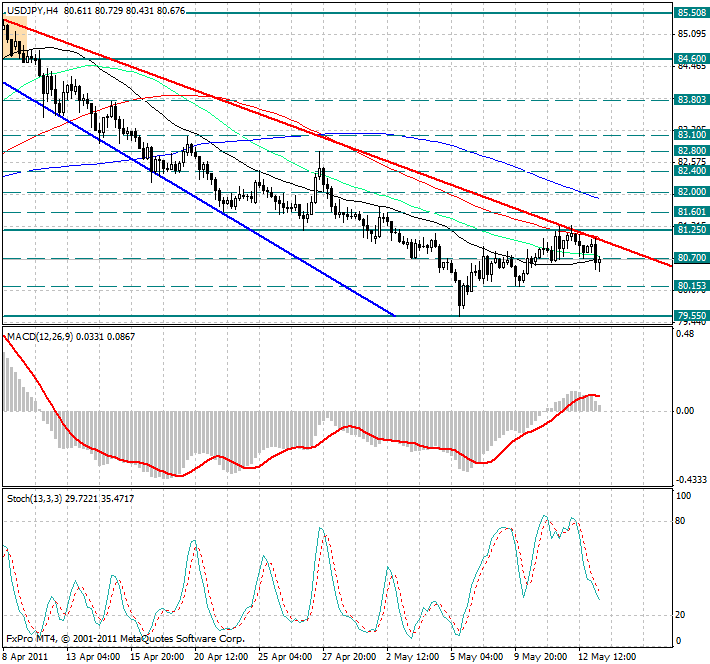
Task: Click the 82.000 price level label
Action: click(x=690, y=191)
